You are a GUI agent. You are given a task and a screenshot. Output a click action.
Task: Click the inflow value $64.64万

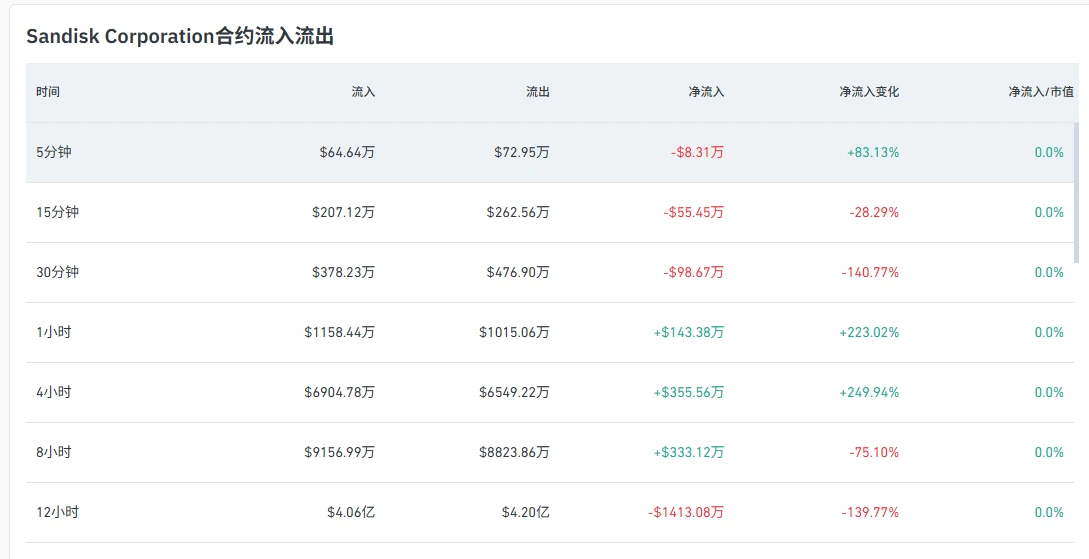pyautogui.click(x=347, y=152)
